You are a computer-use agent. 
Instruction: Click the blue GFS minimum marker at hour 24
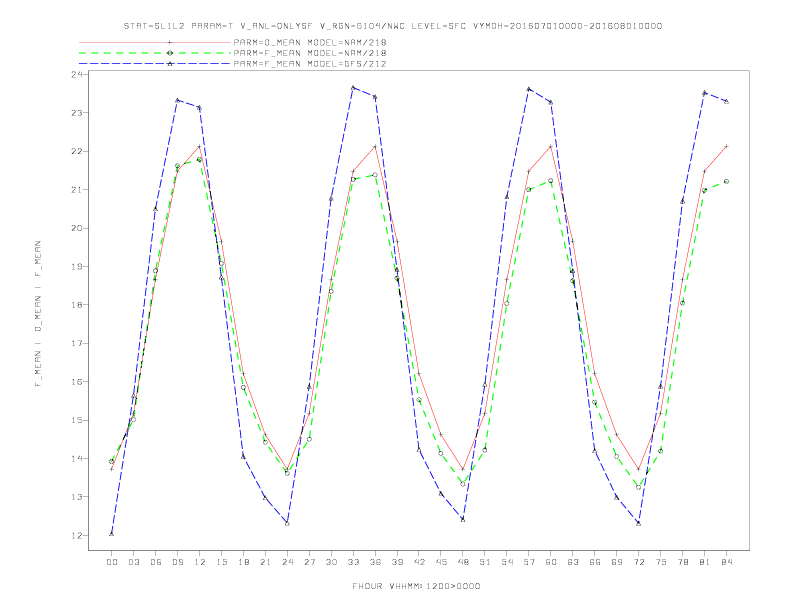coord(287,523)
